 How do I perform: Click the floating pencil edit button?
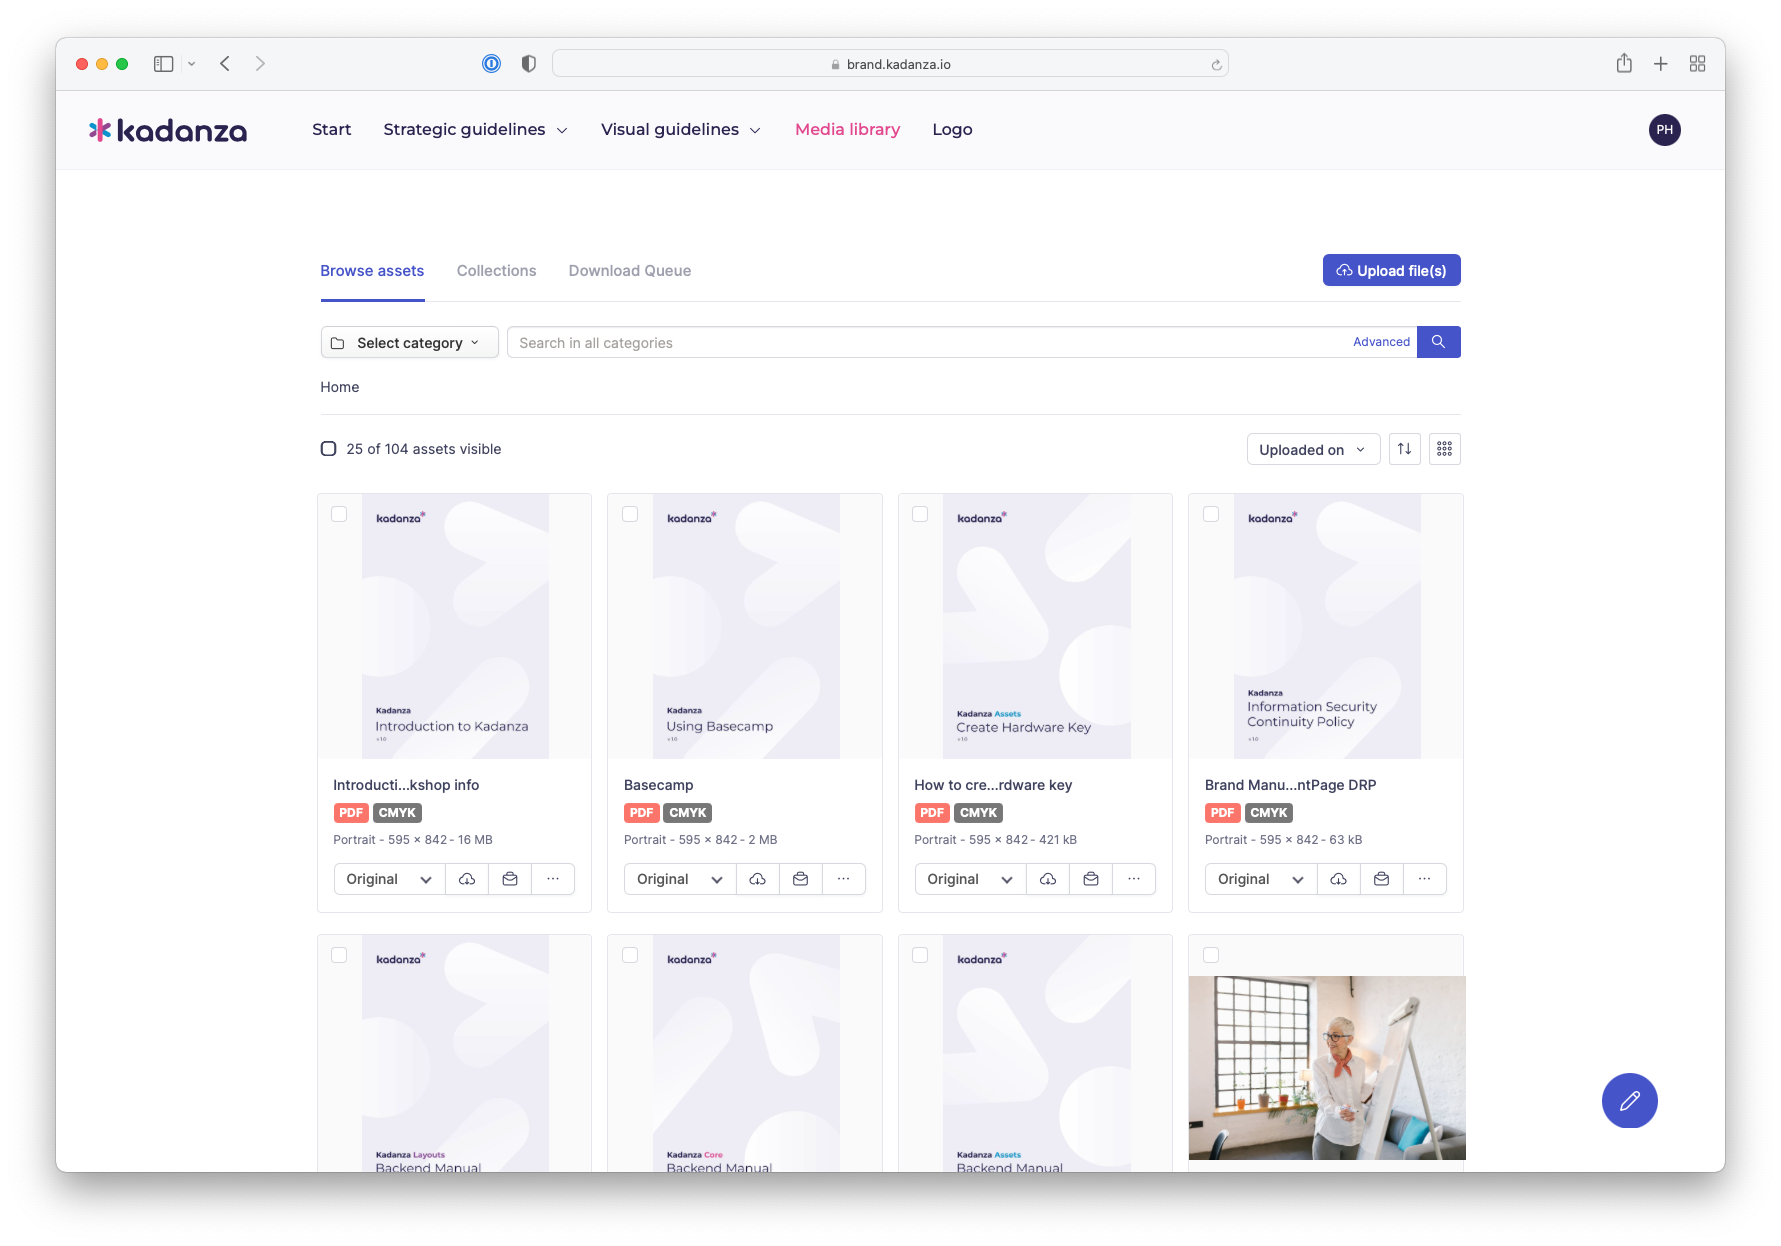click(x=1629, y=1101)
